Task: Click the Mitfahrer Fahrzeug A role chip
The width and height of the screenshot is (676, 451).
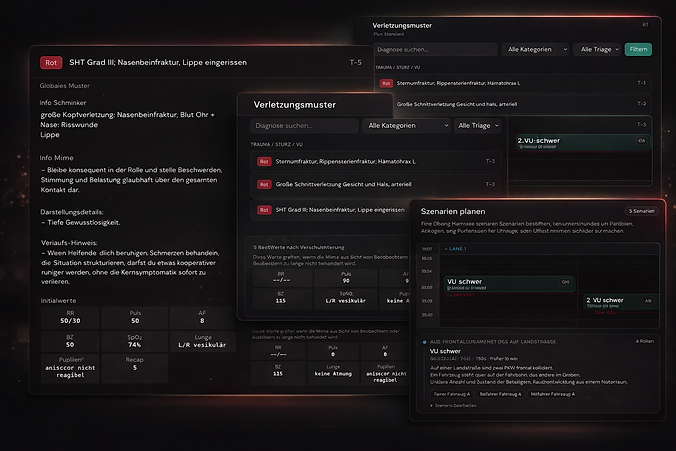Action: pyautogui.click(x=553, y=394)
